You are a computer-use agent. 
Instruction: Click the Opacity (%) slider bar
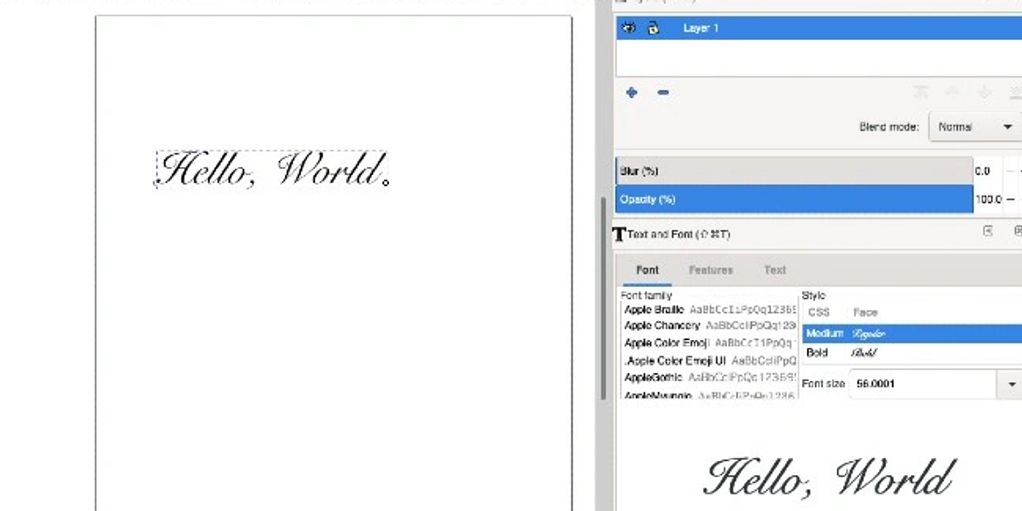pyautogui.click(x=795, y=199)
